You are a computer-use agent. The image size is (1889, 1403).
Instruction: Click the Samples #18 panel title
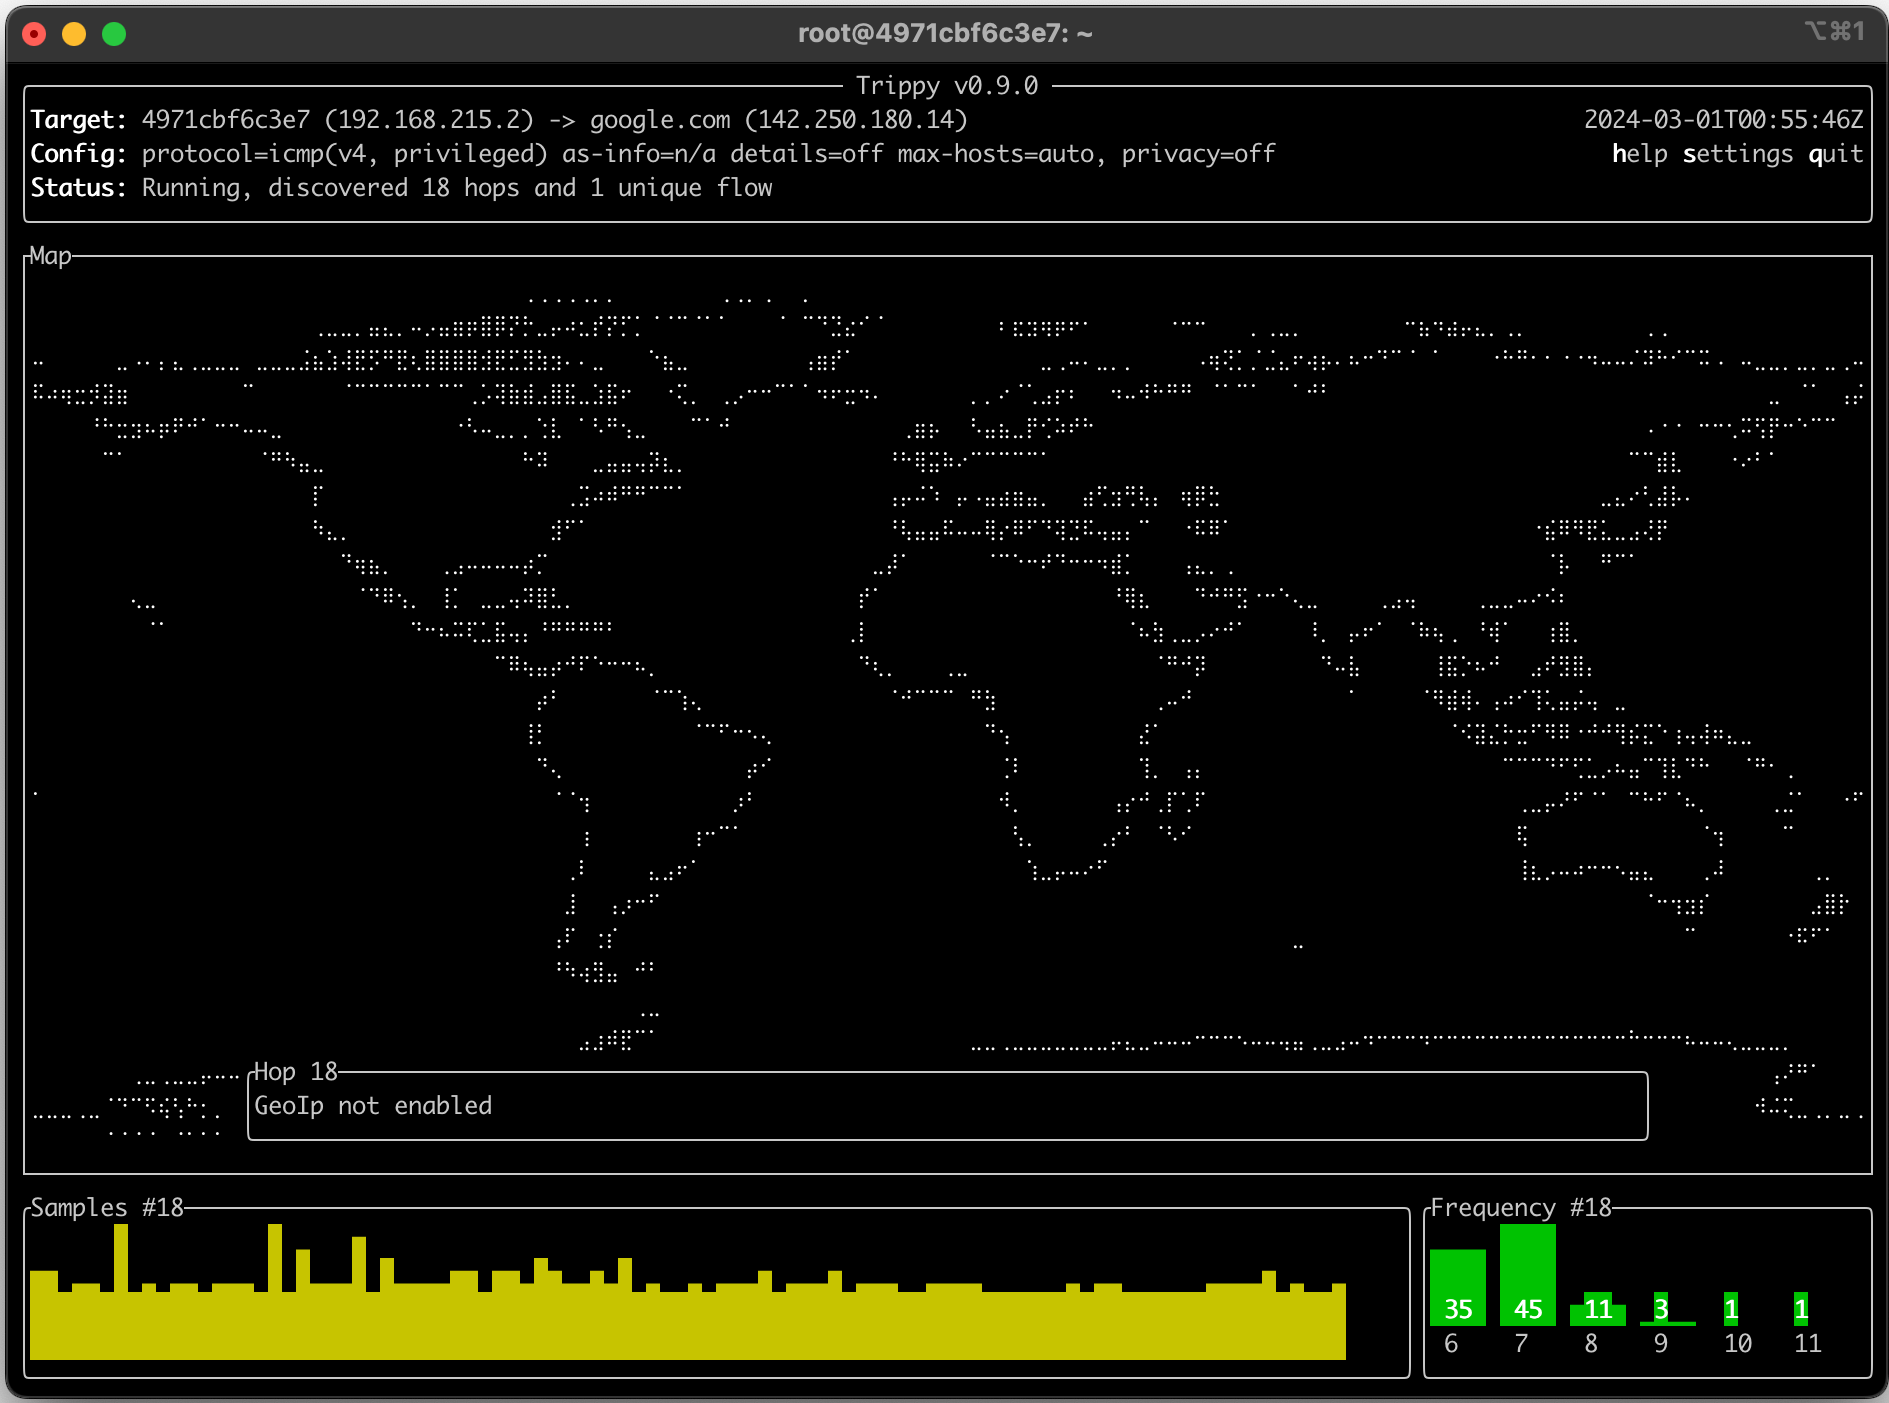[107, 1208]
